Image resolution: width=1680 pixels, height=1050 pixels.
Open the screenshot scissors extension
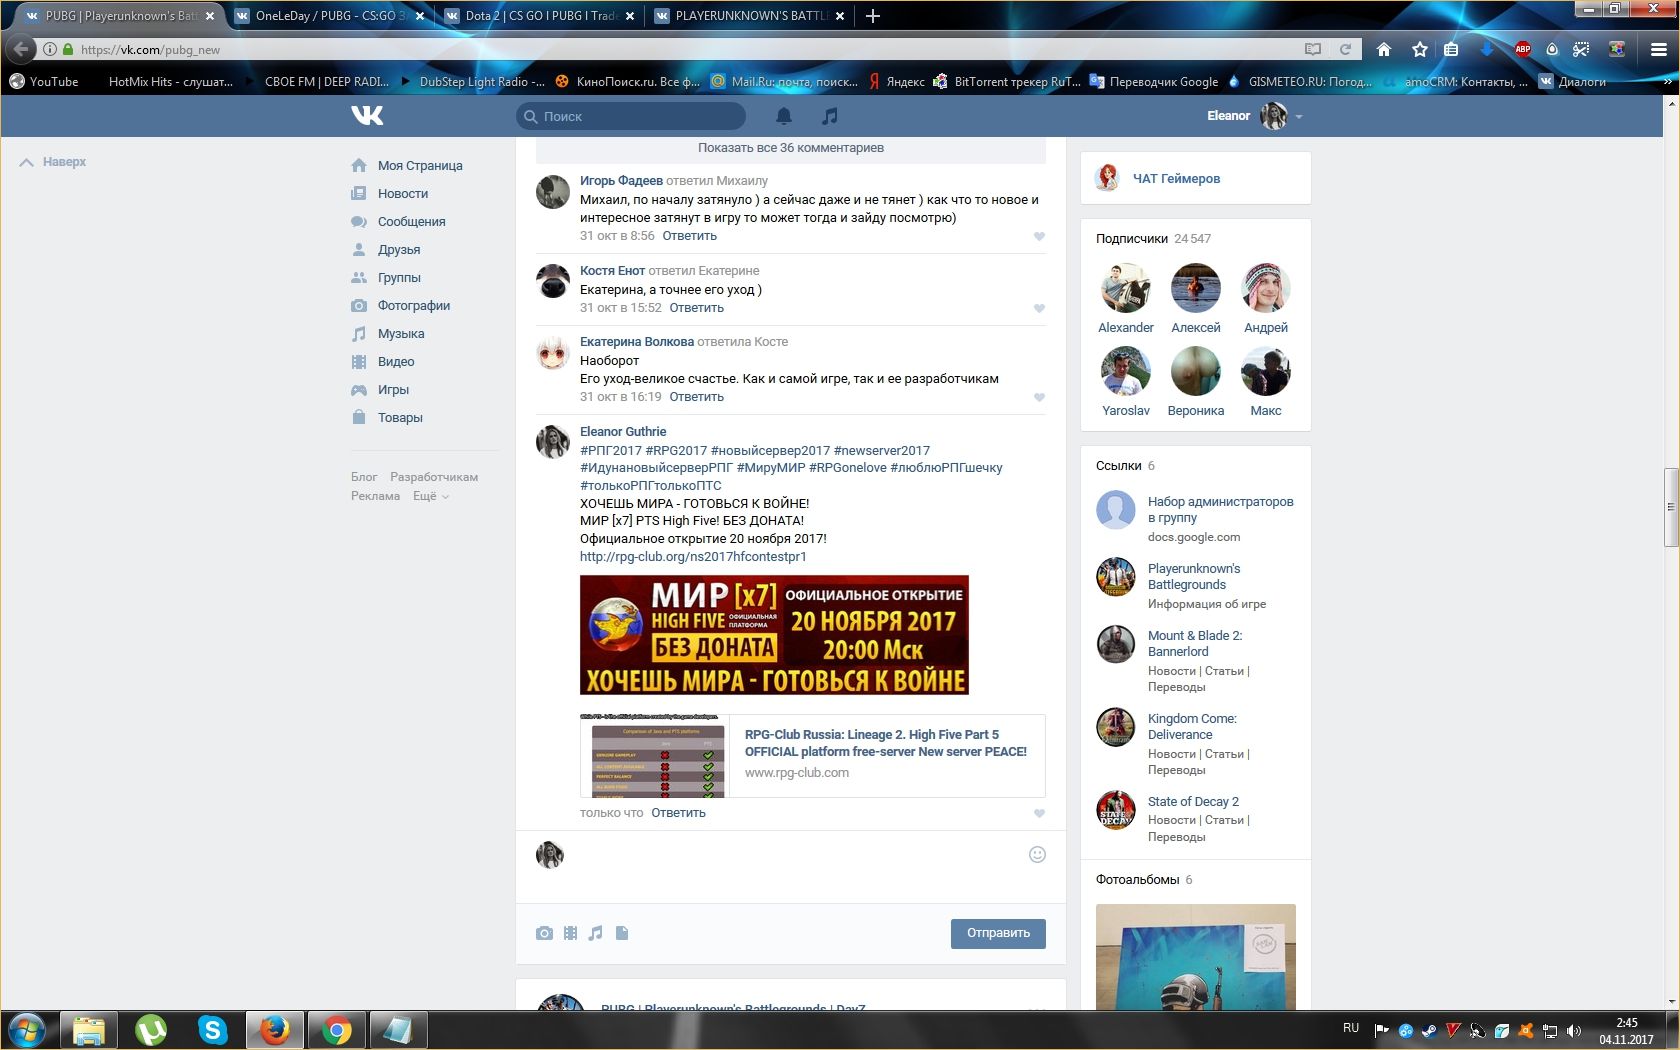pos(1581,49)
